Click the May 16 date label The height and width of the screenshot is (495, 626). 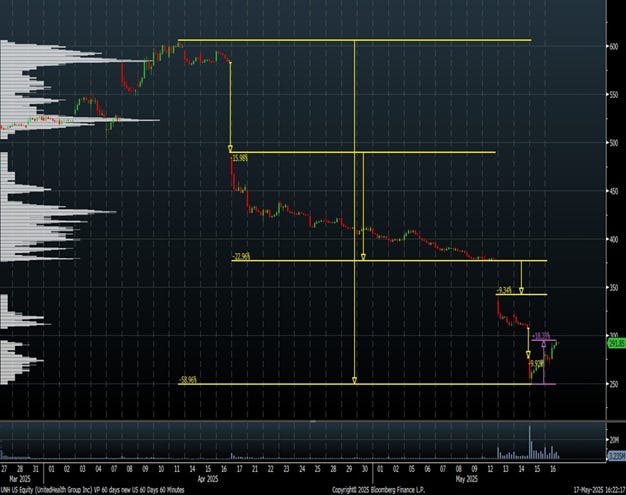point(553,469)
